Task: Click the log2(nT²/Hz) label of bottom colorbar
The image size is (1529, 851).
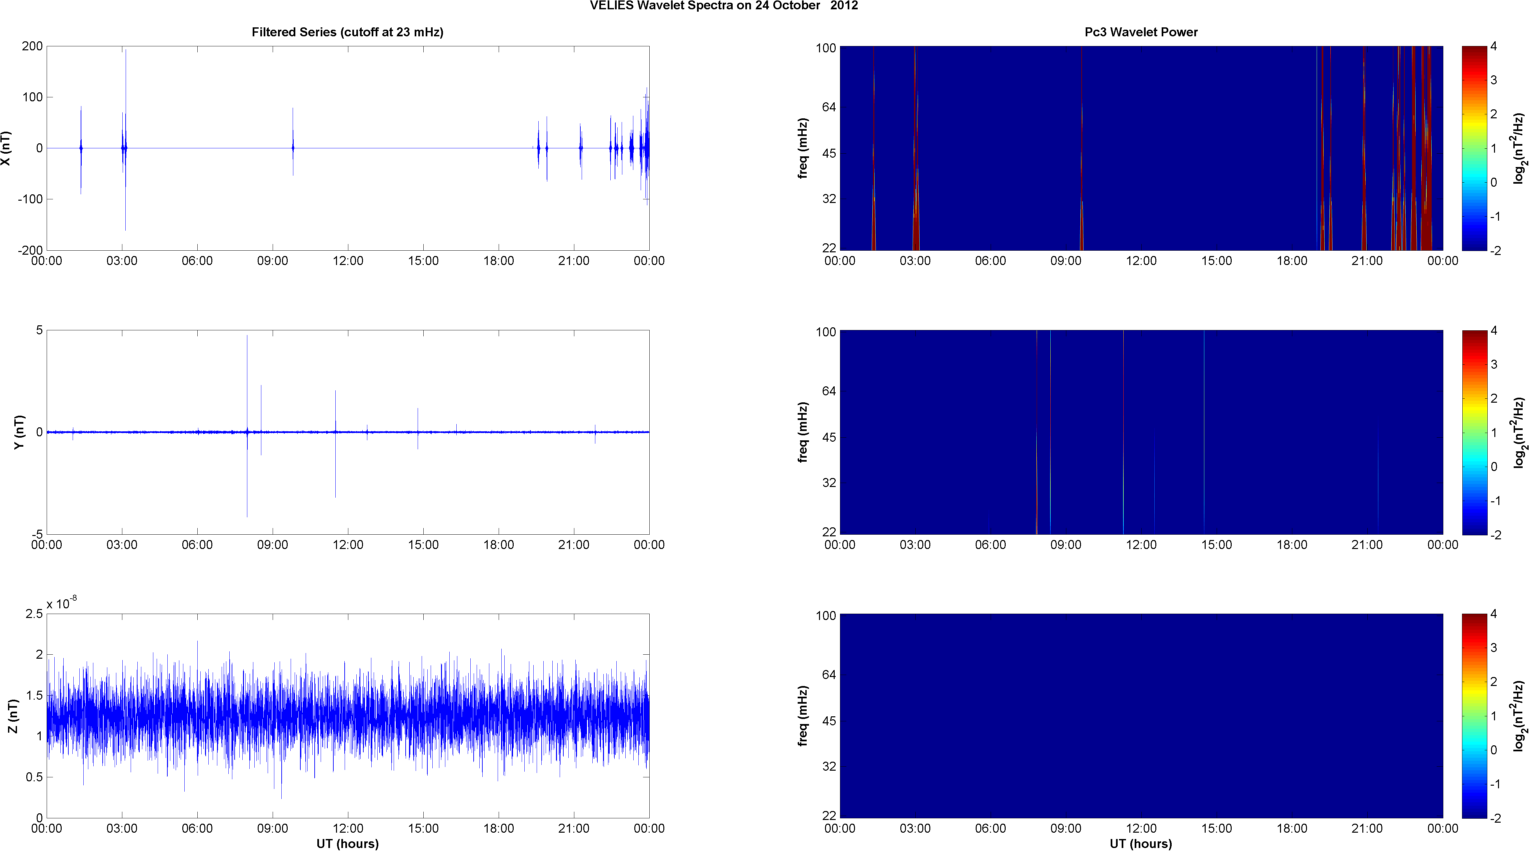Action: pyautogui.click(x=1520, y=716)
